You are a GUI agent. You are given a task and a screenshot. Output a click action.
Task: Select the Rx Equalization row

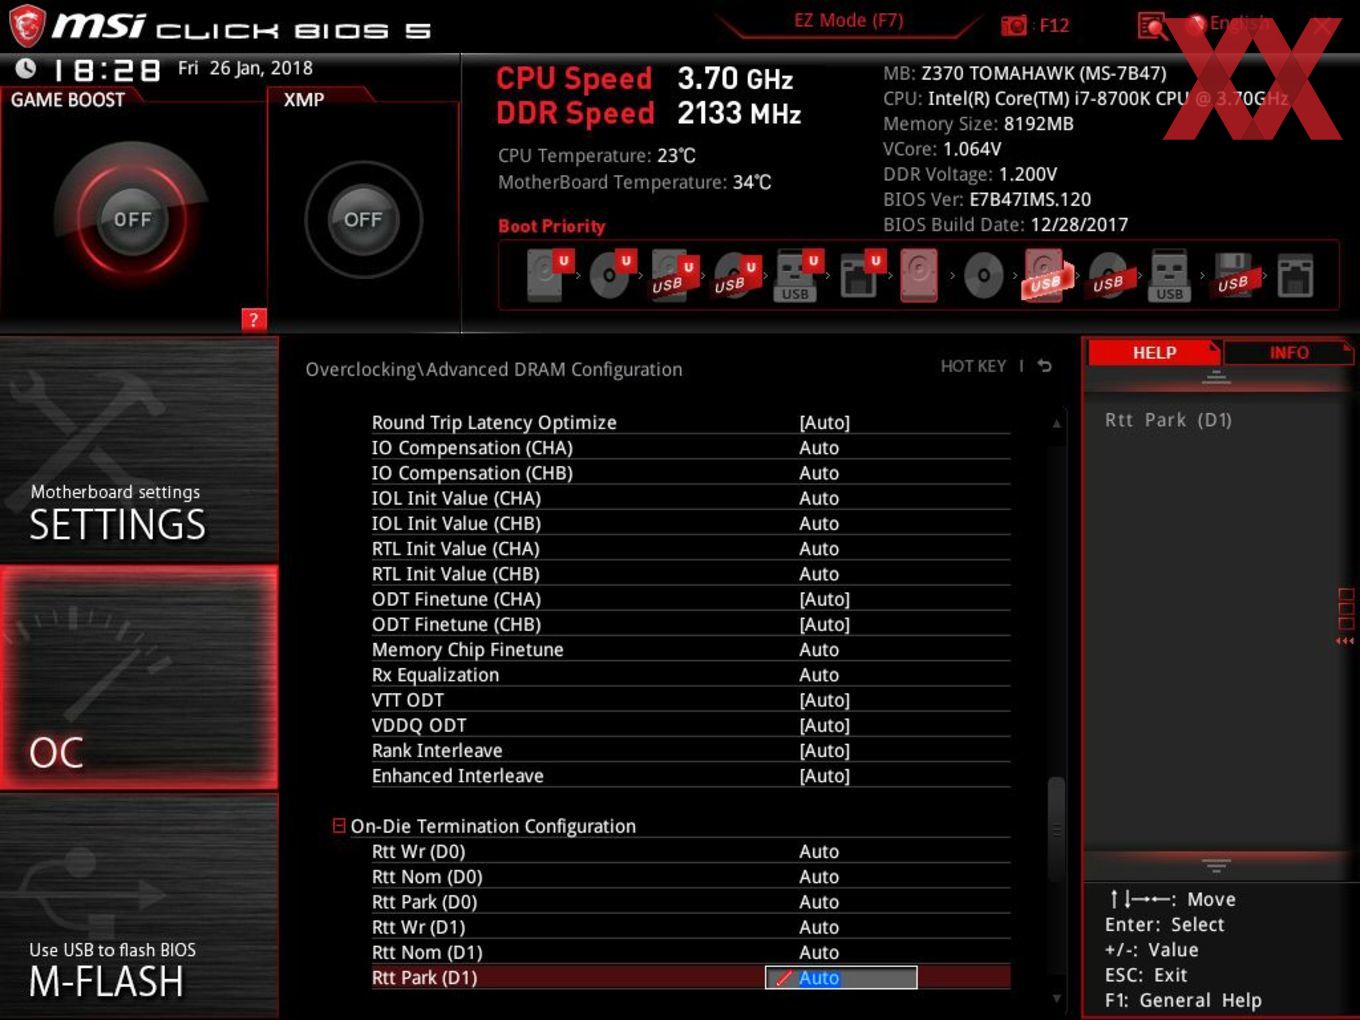[x=690, y=675]
